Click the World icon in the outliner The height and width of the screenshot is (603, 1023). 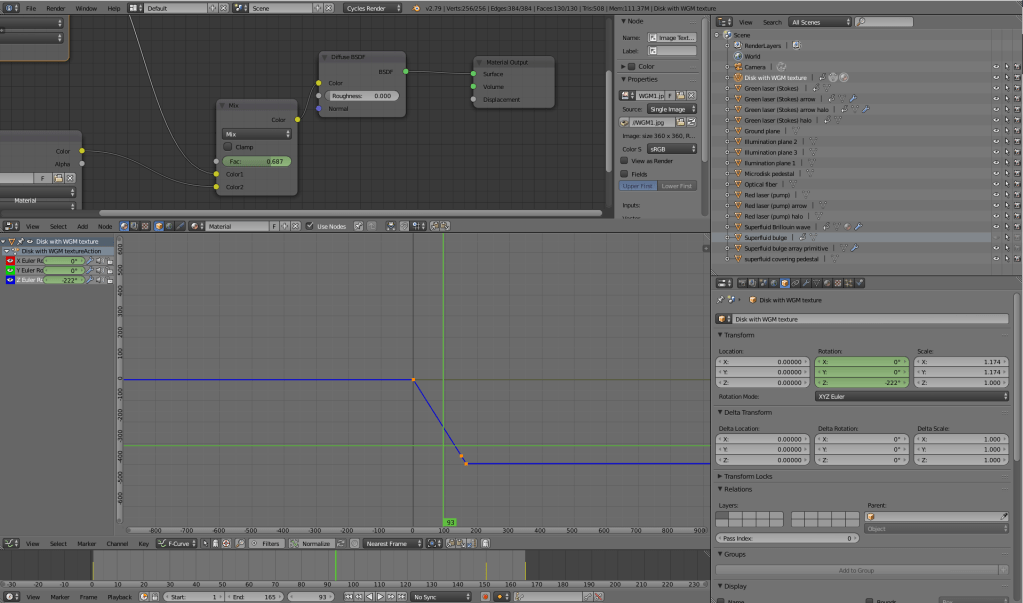coord(738,56)
